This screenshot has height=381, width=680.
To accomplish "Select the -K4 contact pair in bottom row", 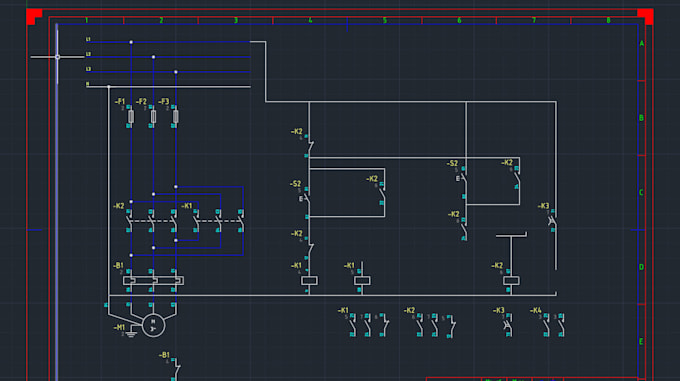I will (554, 326).
